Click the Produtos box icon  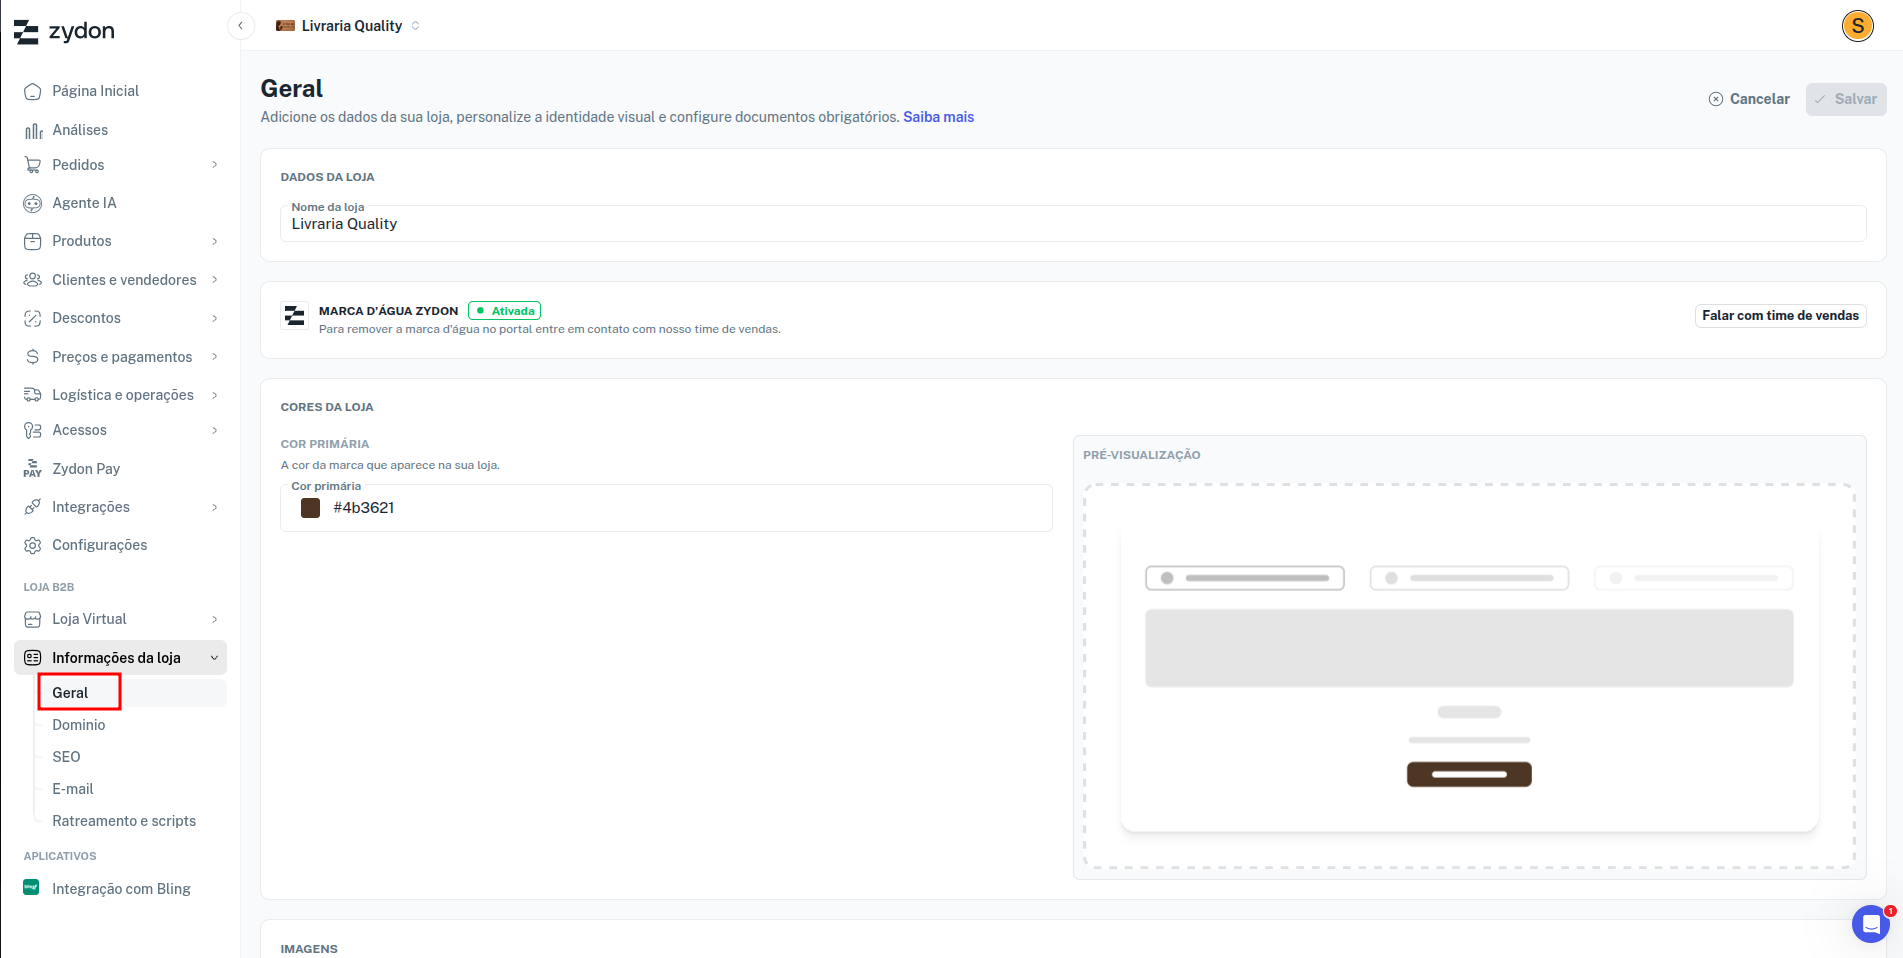[x=33, y=241]
